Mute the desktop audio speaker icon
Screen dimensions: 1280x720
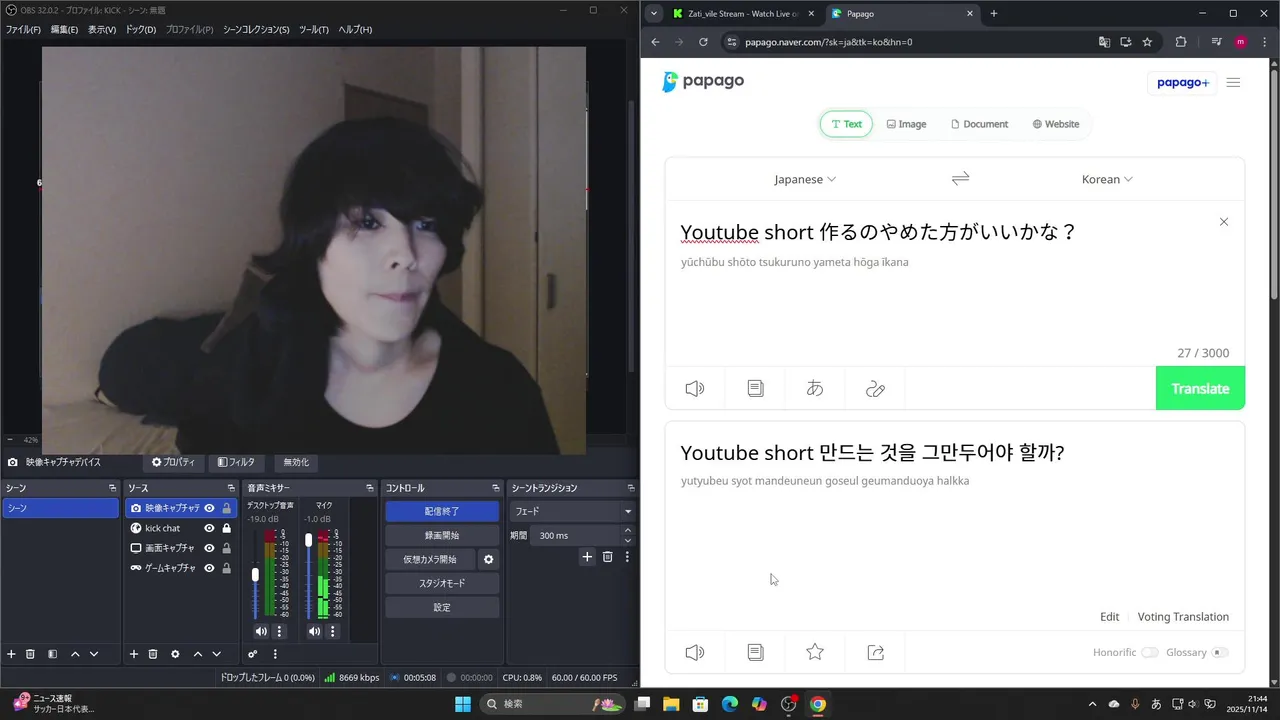click(x=261, y=631)
